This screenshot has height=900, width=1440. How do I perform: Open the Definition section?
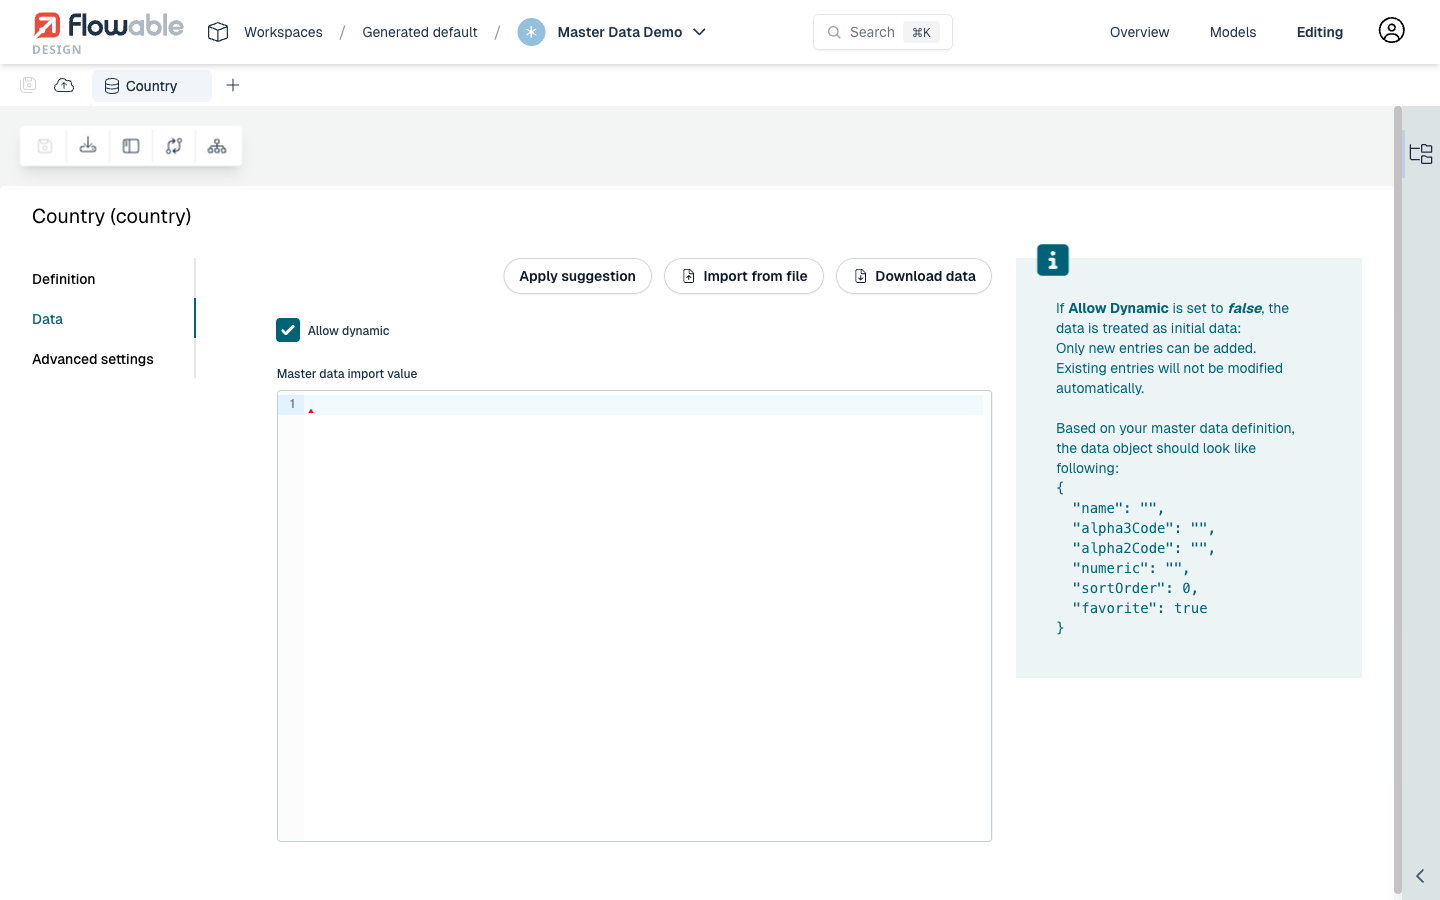click(64, 279)
